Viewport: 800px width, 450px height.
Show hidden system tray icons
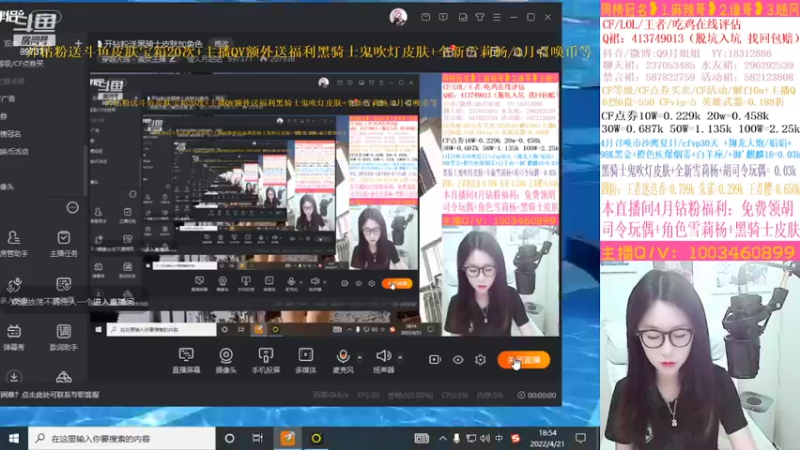click(x=442, y=438)
